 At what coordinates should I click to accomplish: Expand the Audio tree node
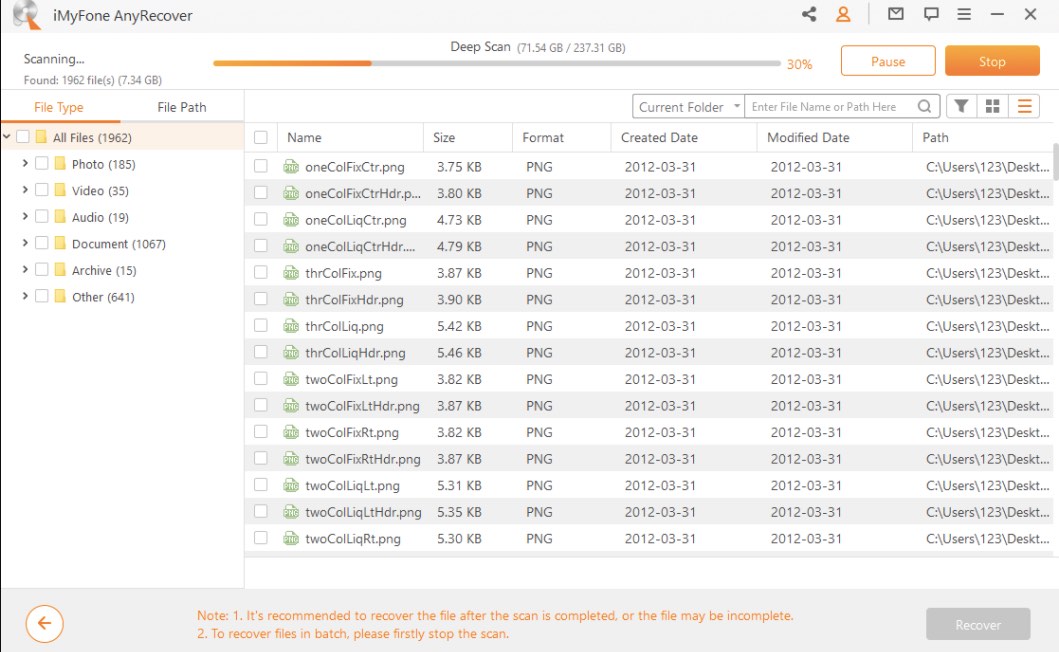click(x=25, y=216)
